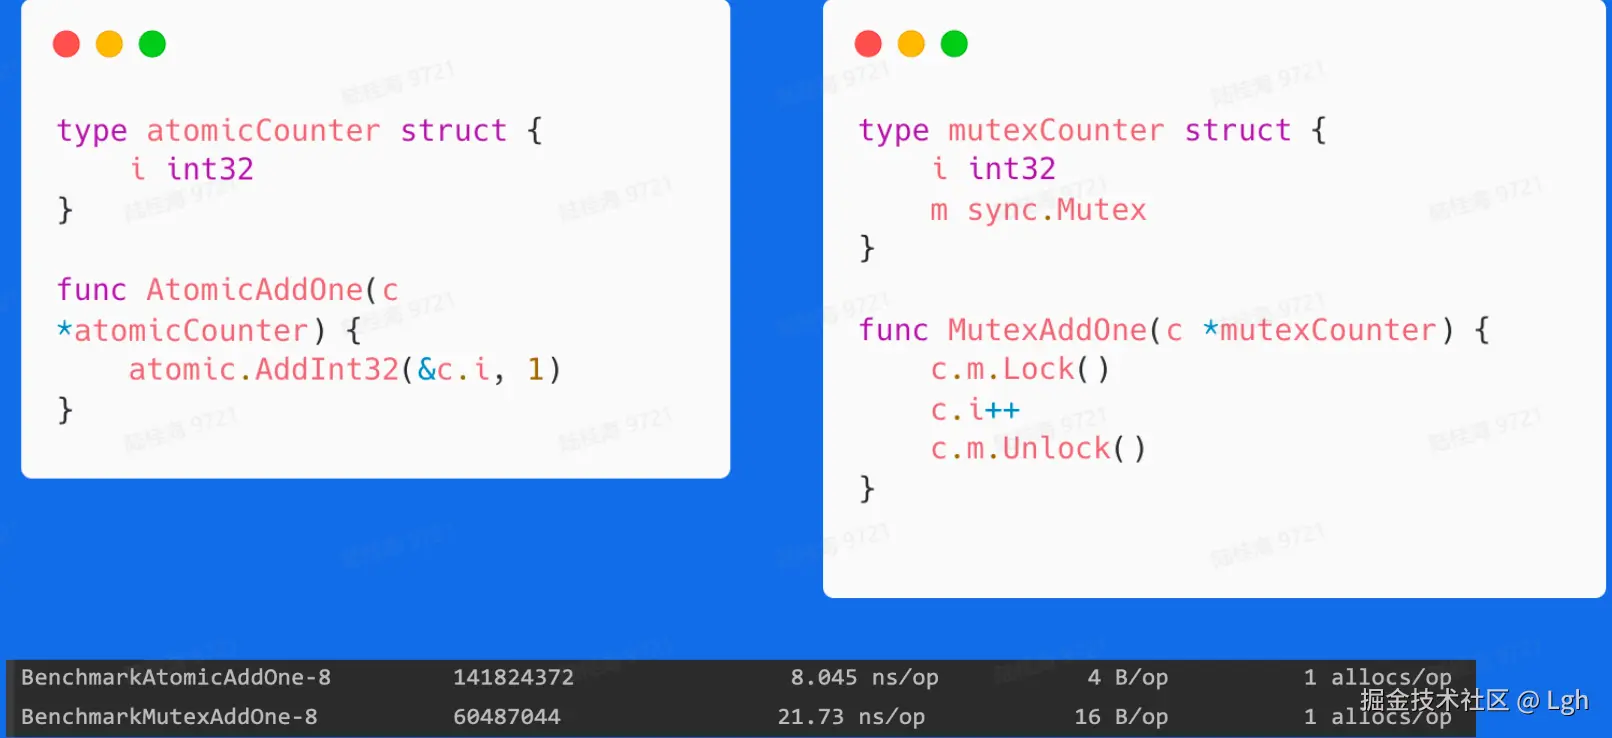The width and height of the screenshot is (1612, 738).
Task: Click the iteration count '141824372'
Action: (x=514, y=678)
